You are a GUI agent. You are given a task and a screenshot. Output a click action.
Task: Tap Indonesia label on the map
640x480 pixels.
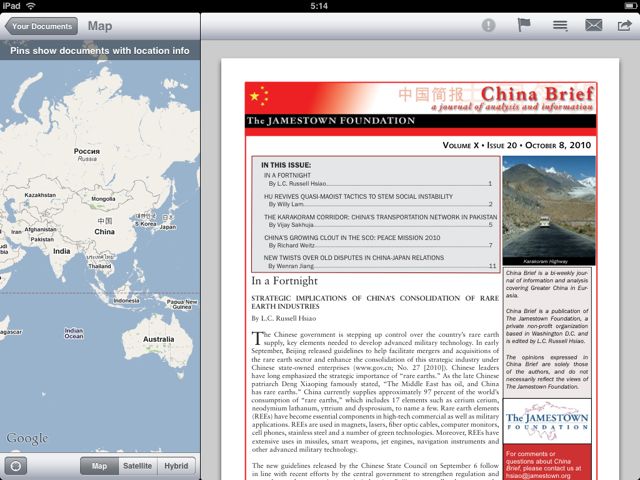point(127,300)
